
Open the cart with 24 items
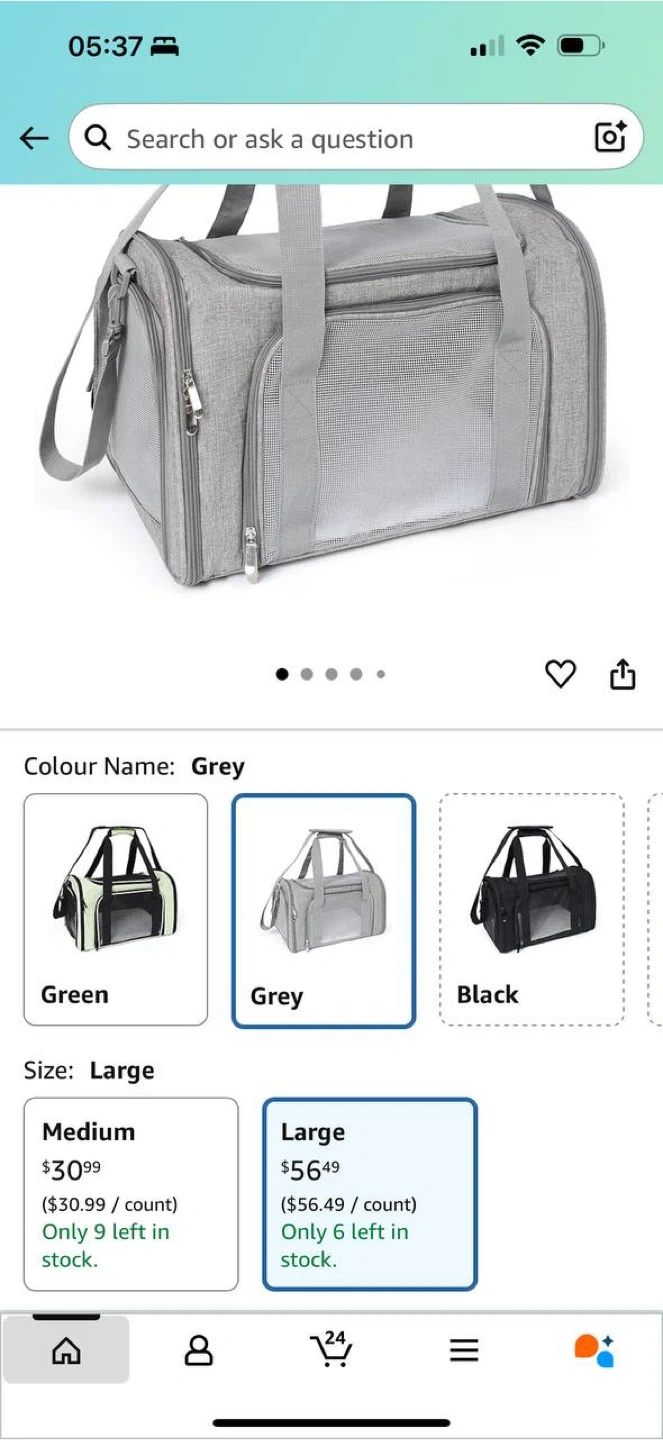pos(331,1349)
